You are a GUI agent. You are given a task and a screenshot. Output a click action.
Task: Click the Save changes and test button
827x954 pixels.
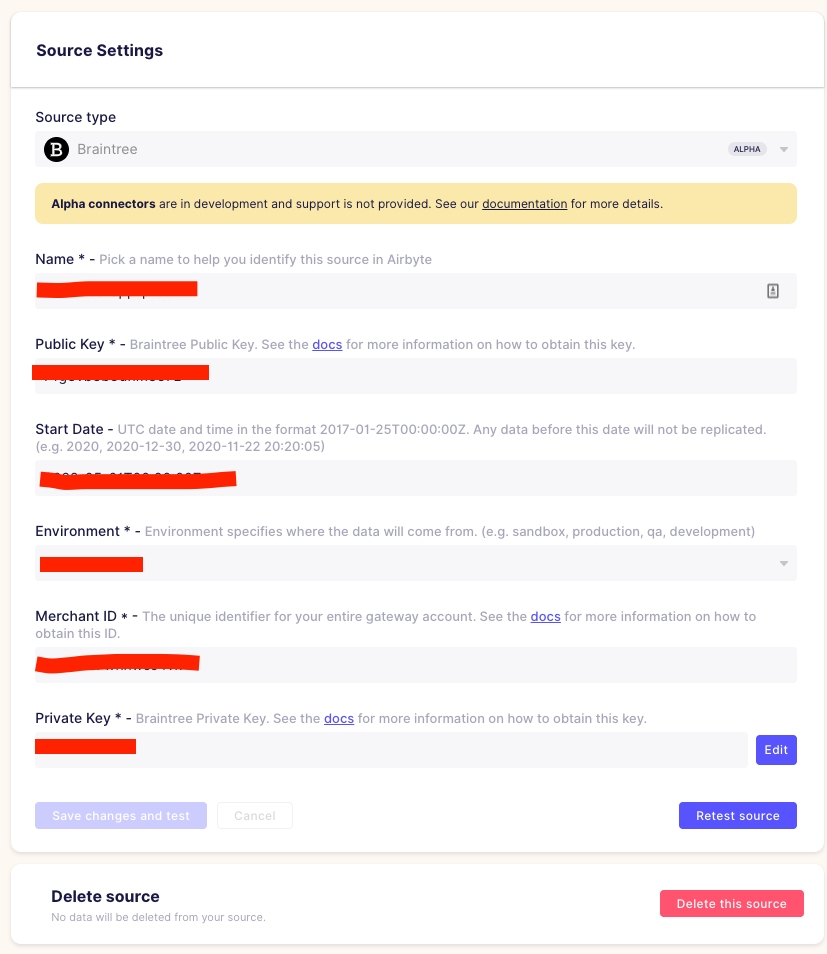click(x=120, y=815)
